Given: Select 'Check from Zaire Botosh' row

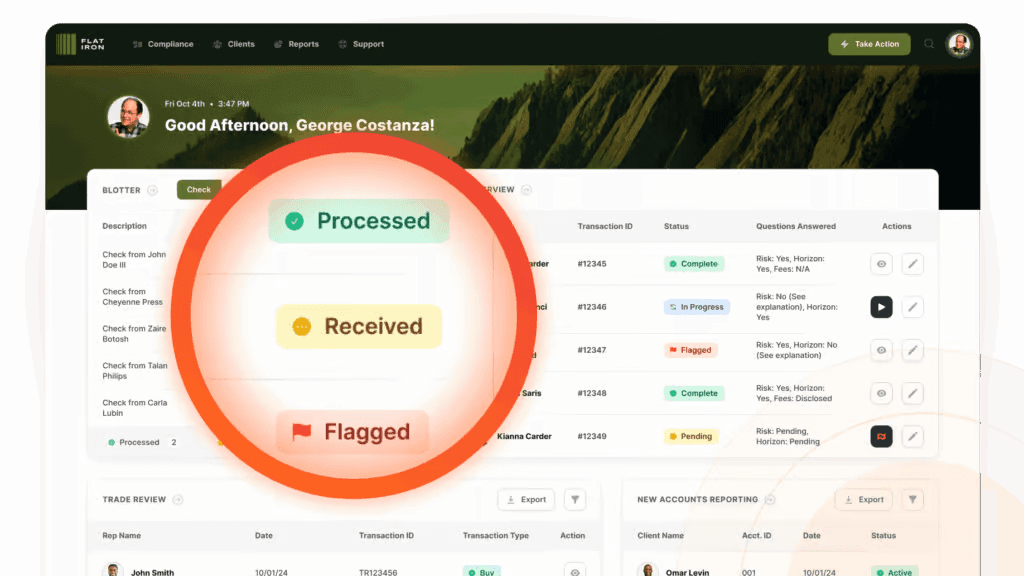Looking at the screenshot, I should (135, 334).
